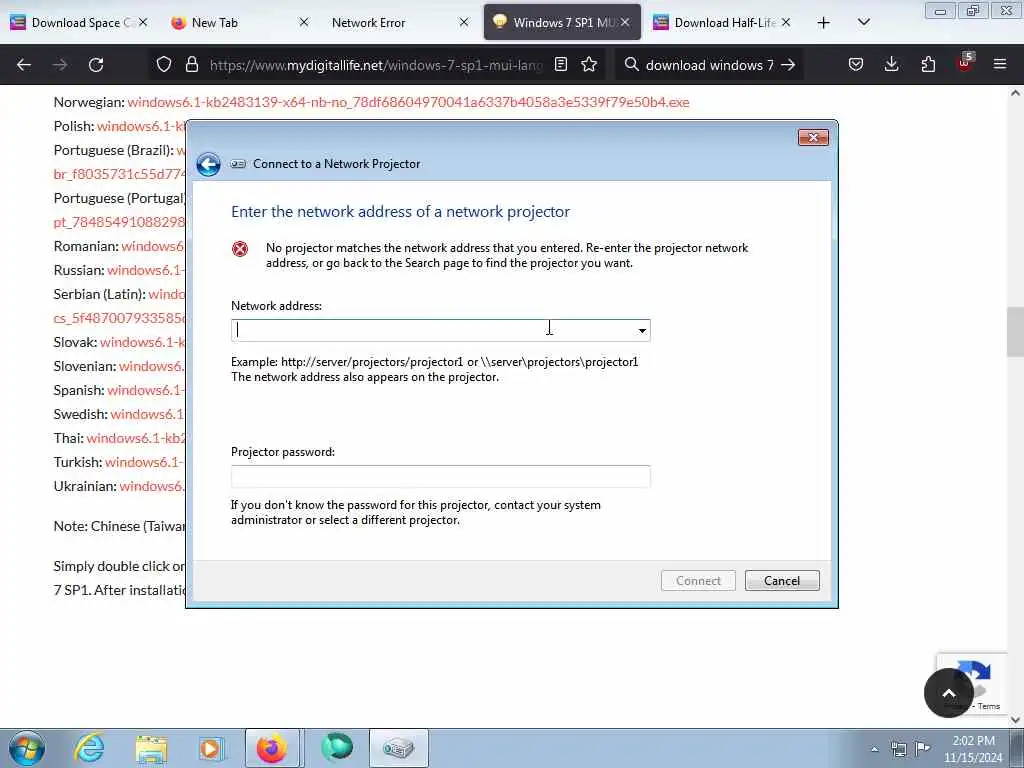Open the Russian language pack link
The height and width of the screenshot is (768, 1024).
(x=146, y=270)
